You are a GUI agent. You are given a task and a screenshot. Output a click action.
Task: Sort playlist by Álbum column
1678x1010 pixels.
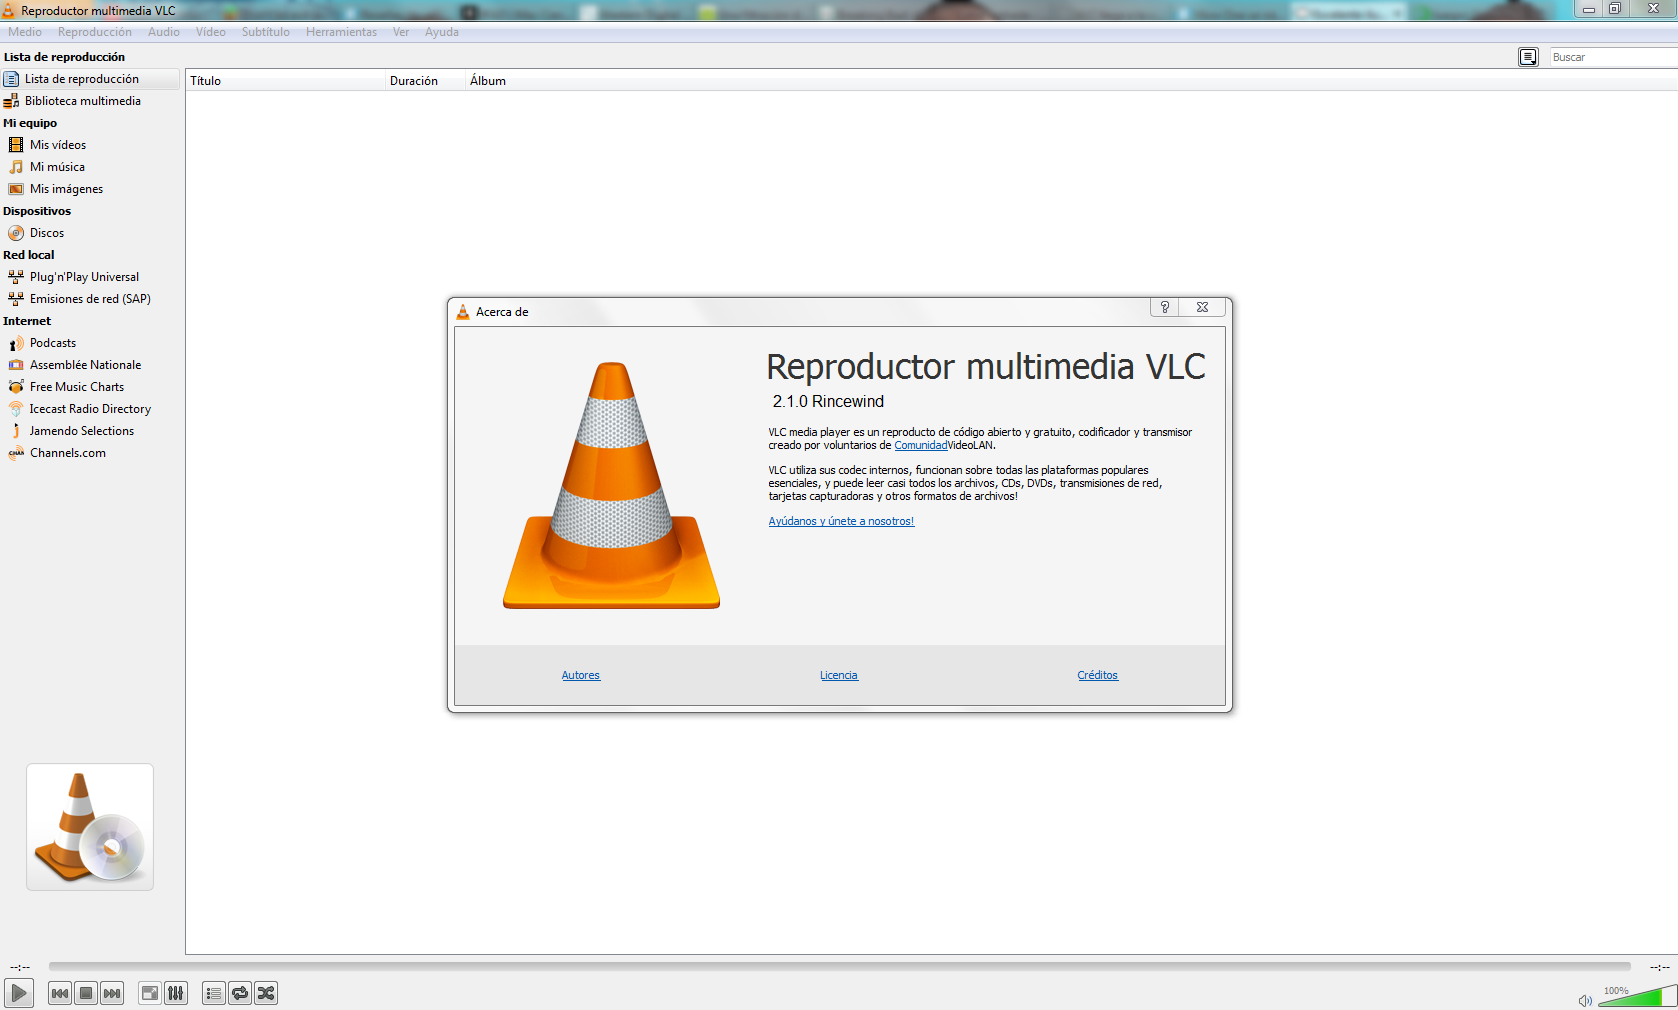(488, 81)
